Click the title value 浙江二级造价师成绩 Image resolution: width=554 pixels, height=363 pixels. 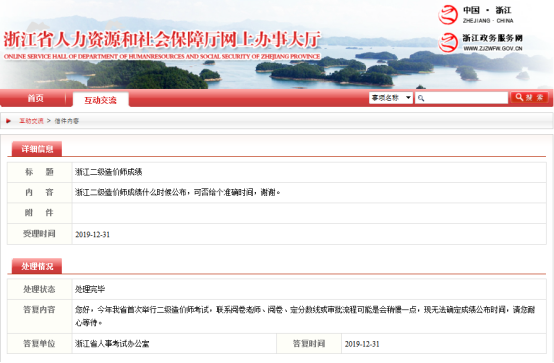click(108, 172)
